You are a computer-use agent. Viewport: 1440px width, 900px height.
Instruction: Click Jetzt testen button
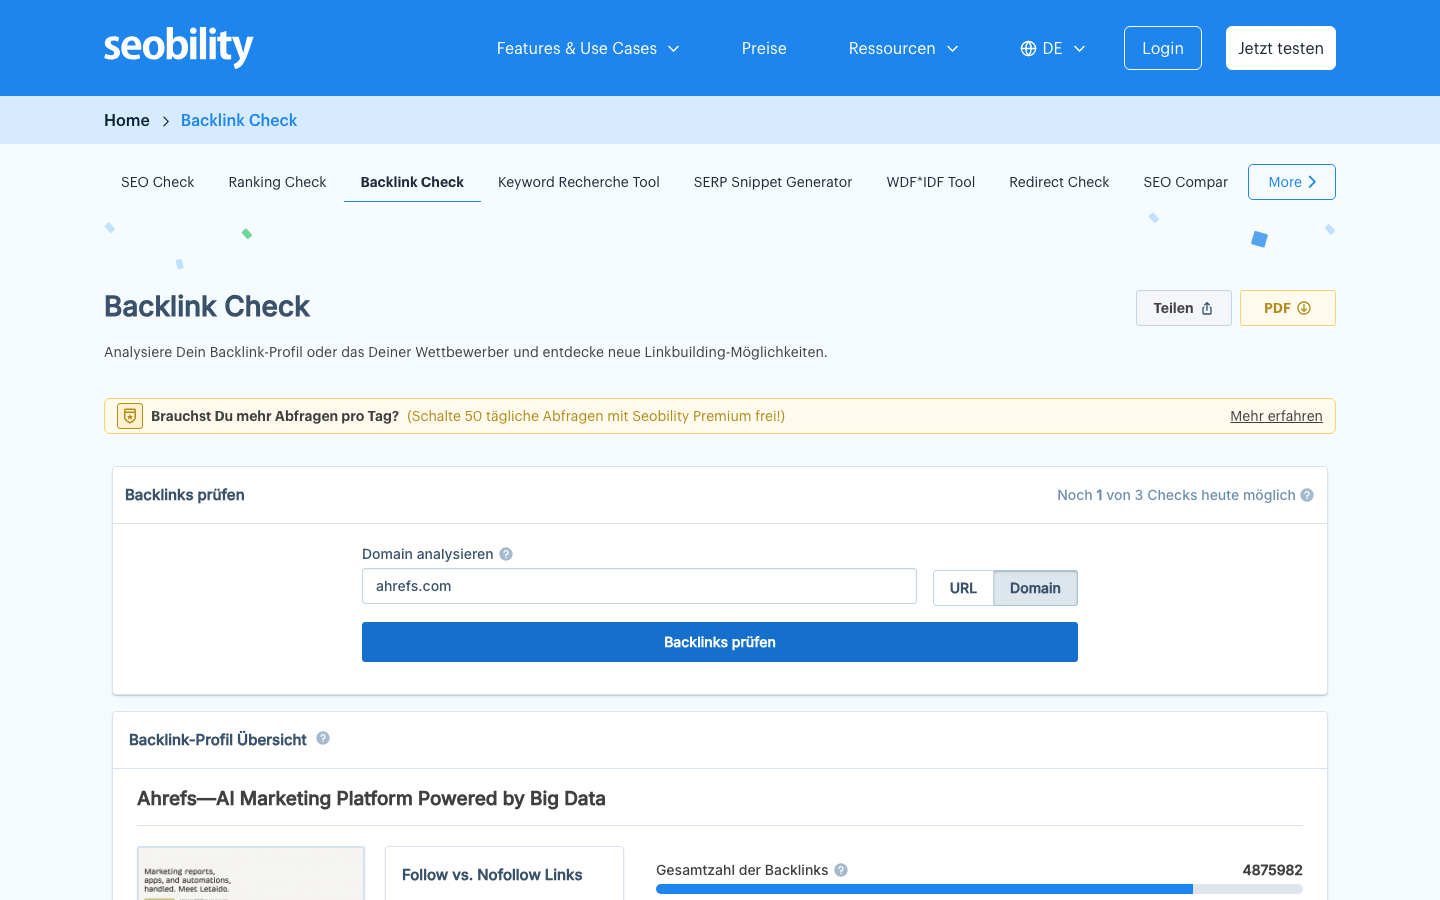pyautogui.click(x=1281, y=48)
